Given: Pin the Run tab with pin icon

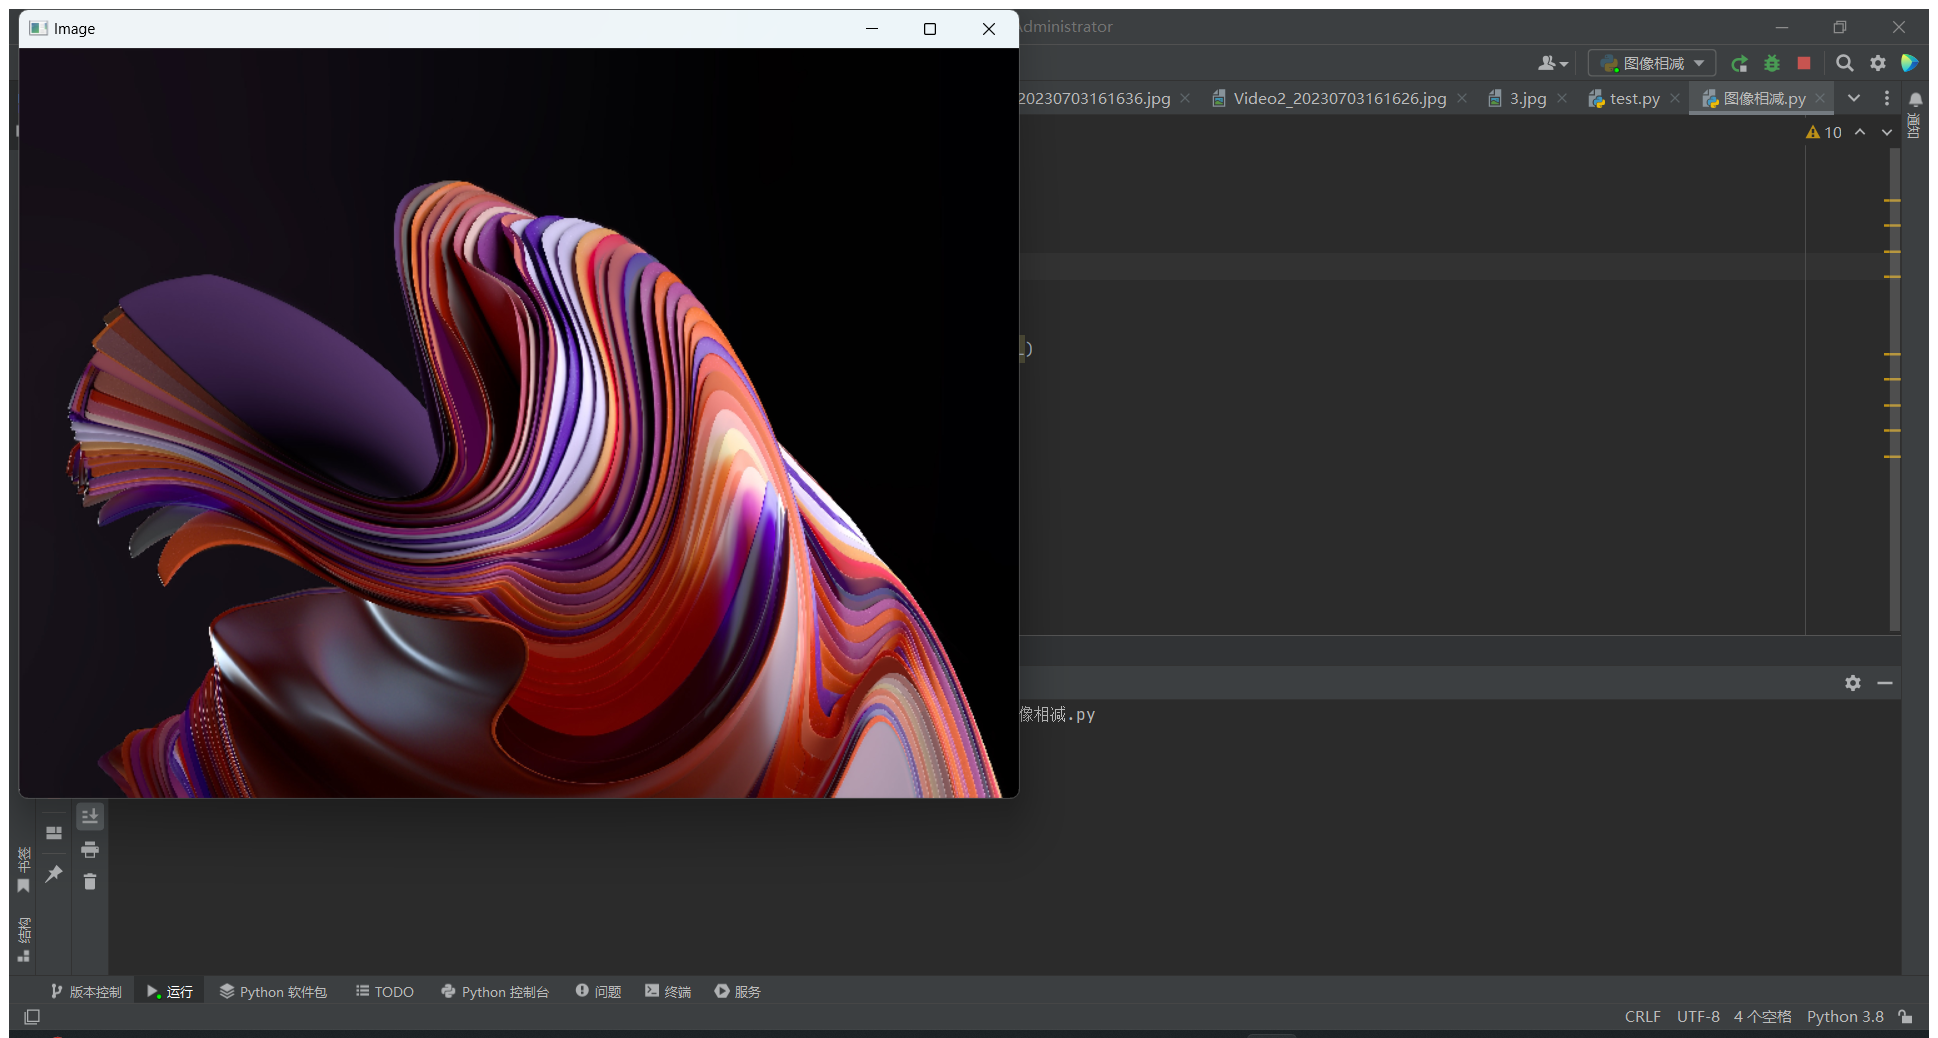Looking at the screenshot, I should [x=54, y=874].
